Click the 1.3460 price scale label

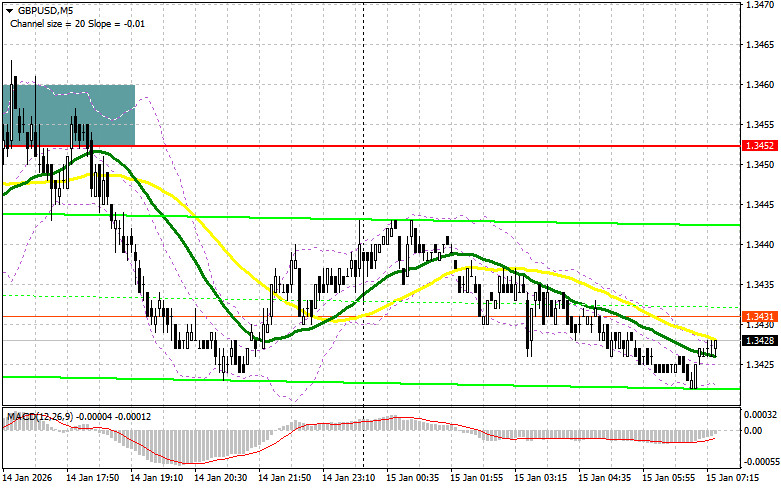(758, 84)
